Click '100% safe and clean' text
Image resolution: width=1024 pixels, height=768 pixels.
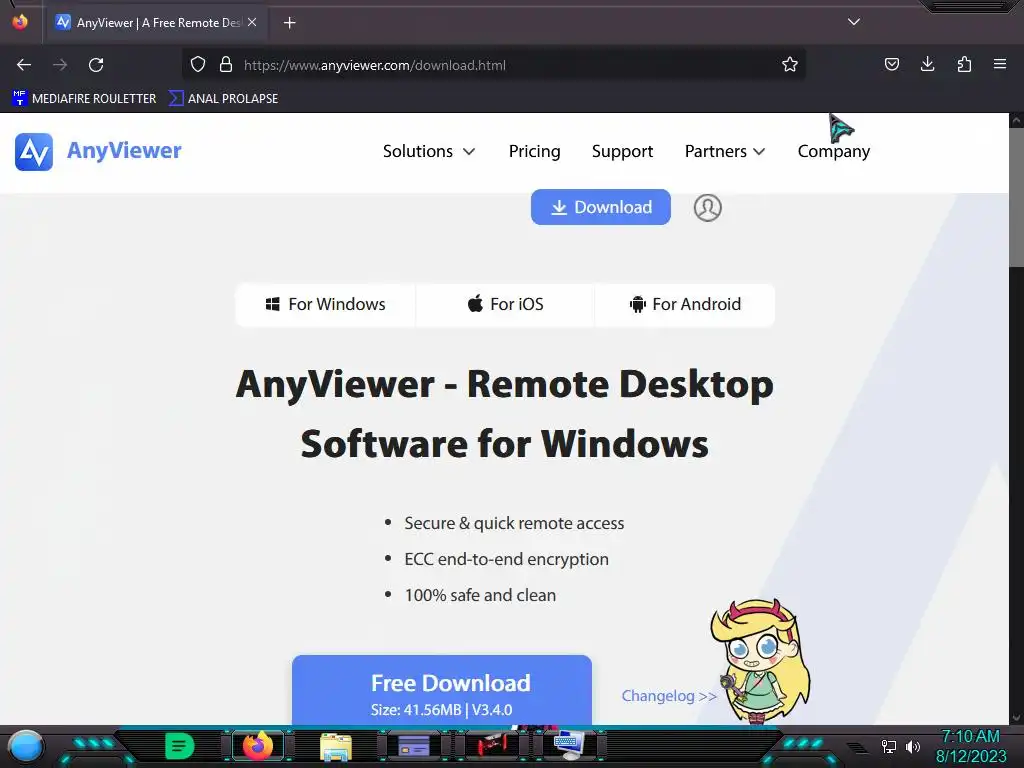[x=480, y=595]
